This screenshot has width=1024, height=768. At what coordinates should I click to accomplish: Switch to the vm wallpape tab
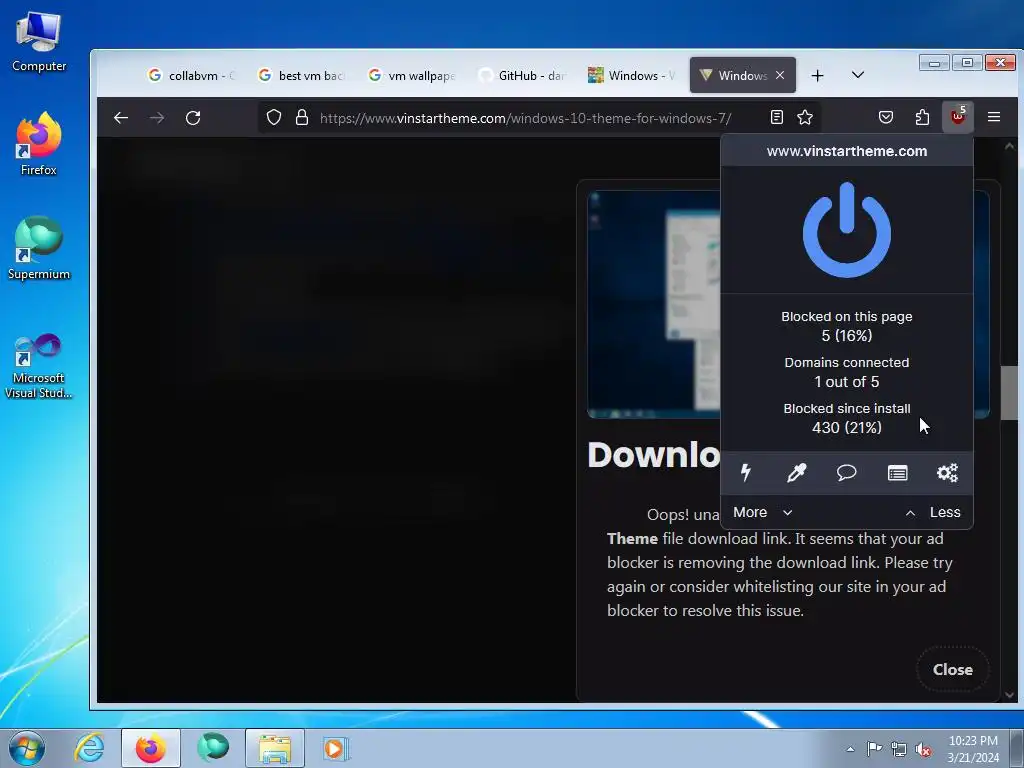click(412, 75)
